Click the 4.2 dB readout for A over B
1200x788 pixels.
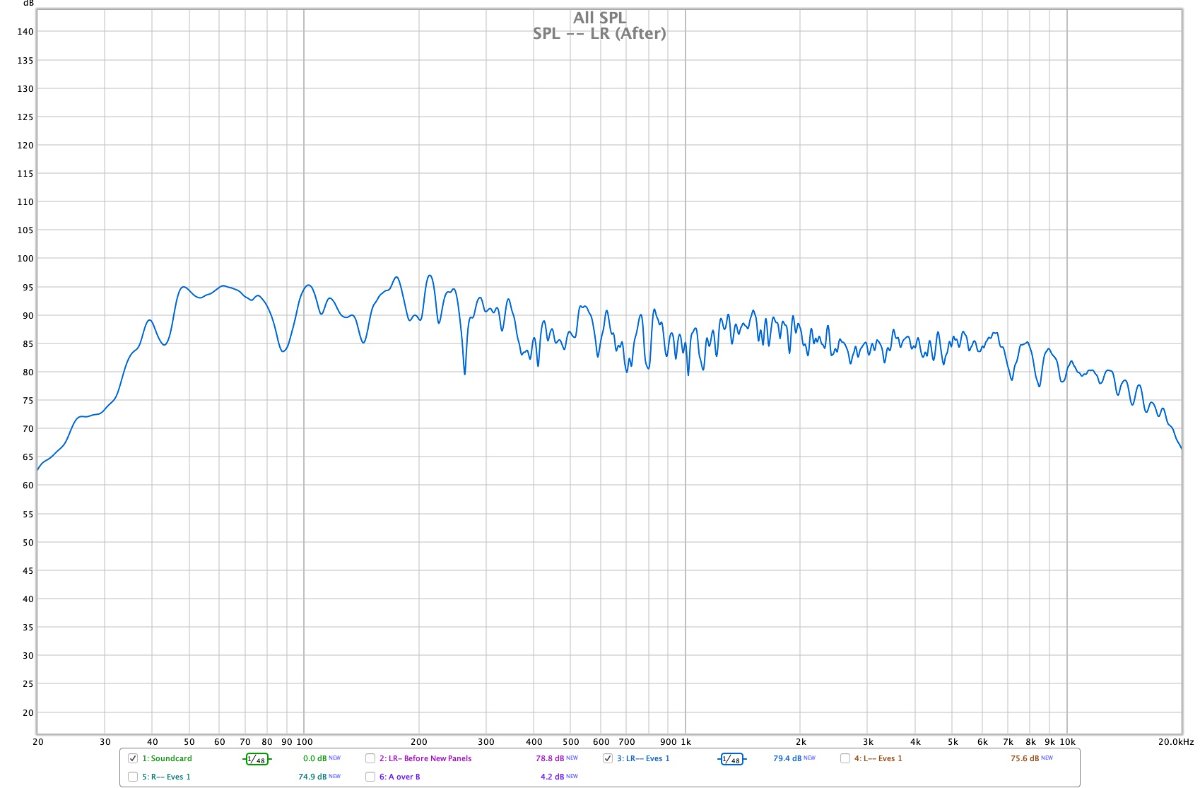pos(552,777)
